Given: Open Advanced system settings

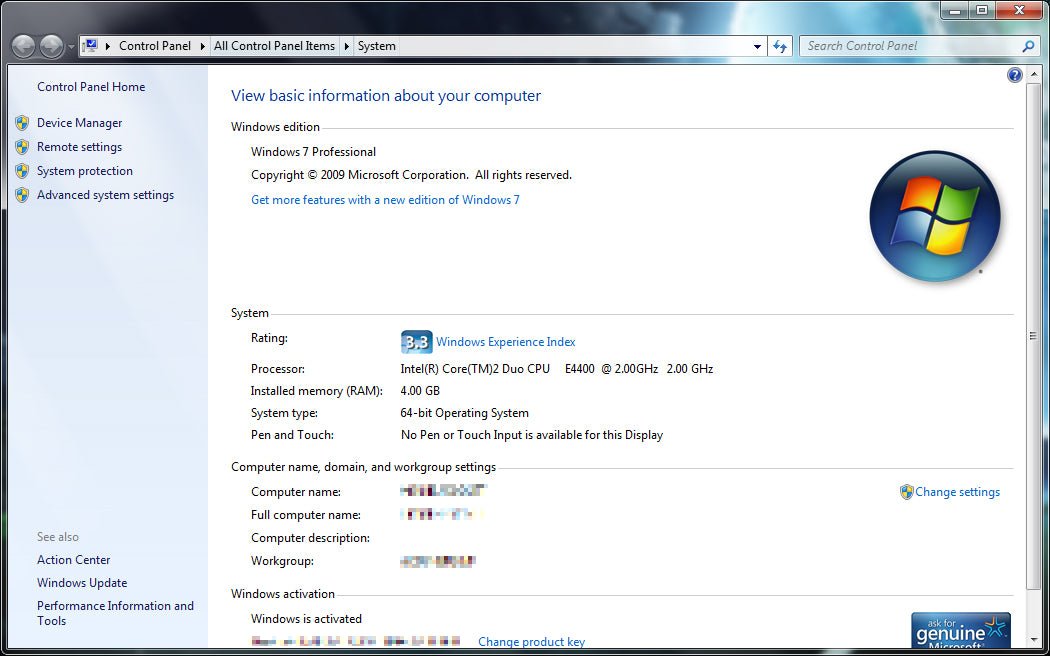Looking at the screenshot, I should [105, 194].
